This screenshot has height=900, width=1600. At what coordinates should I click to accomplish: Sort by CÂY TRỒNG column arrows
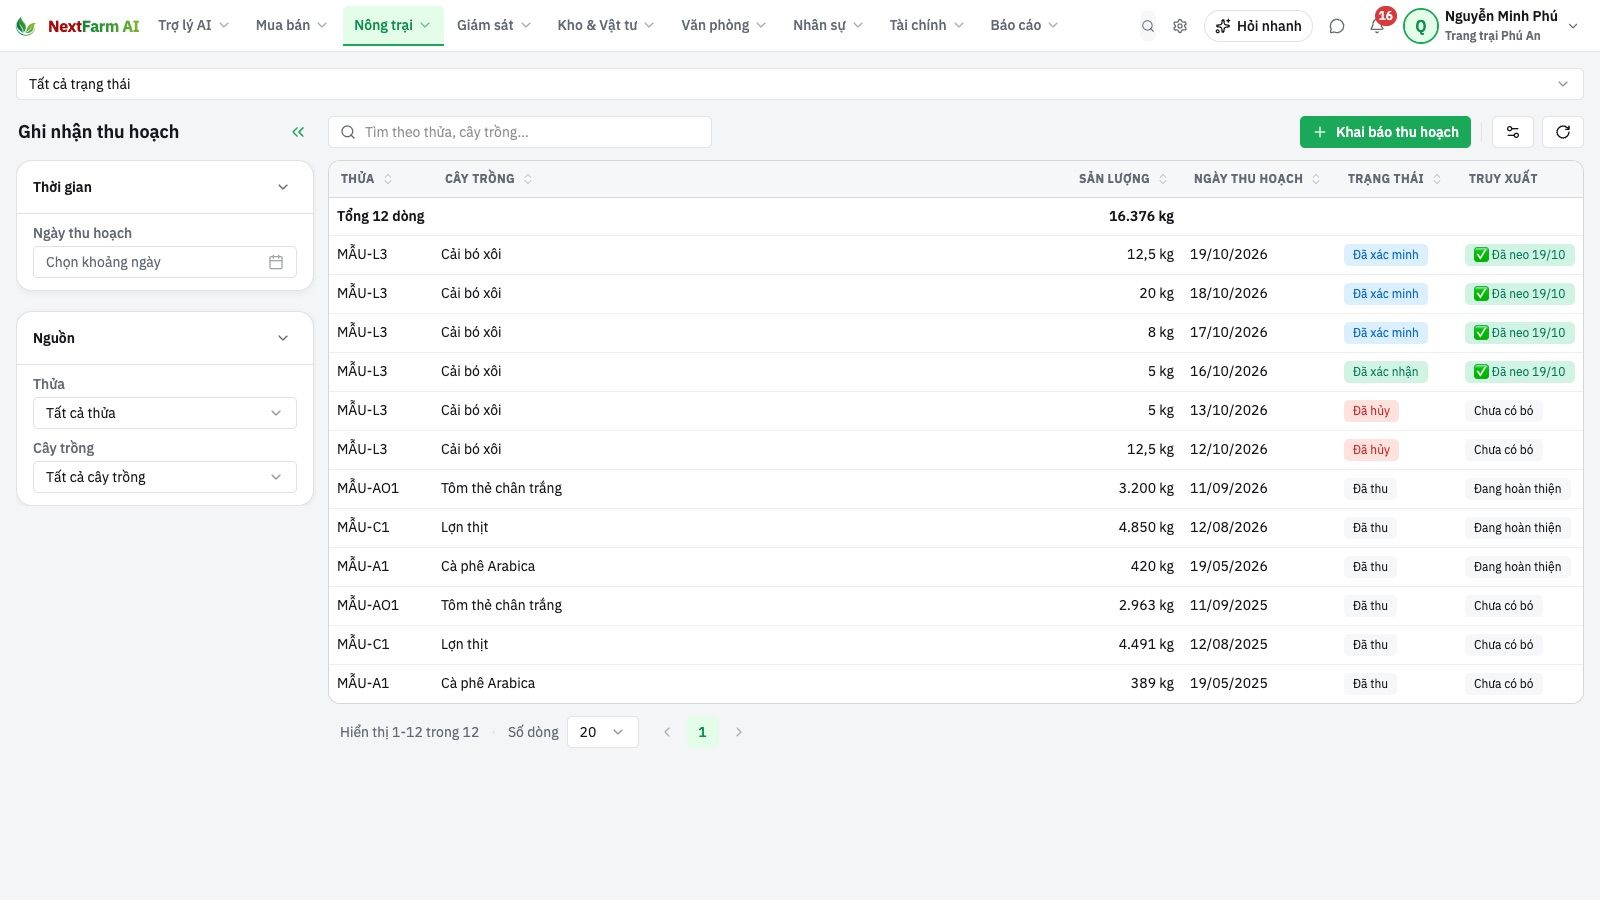pos(528,179)
